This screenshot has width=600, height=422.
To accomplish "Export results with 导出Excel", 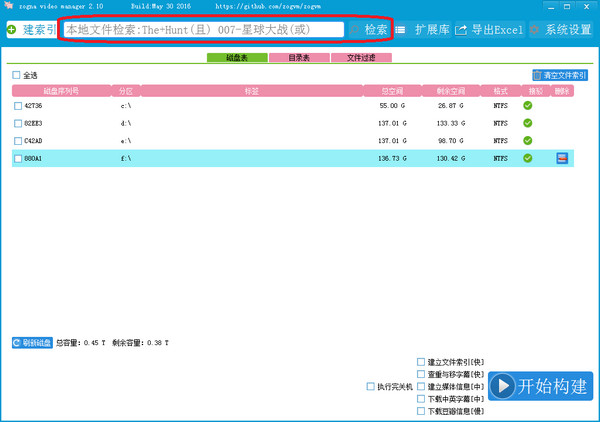I will click(x=490, y=30).
